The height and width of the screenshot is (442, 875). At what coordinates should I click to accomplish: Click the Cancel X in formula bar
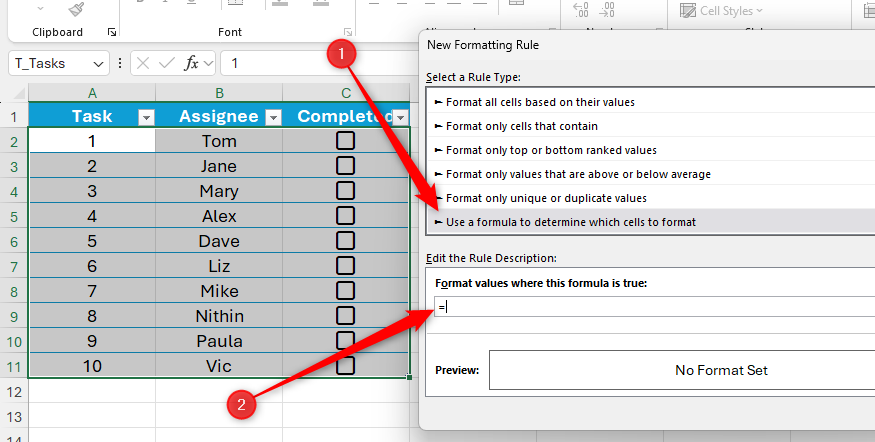point(143,63)
